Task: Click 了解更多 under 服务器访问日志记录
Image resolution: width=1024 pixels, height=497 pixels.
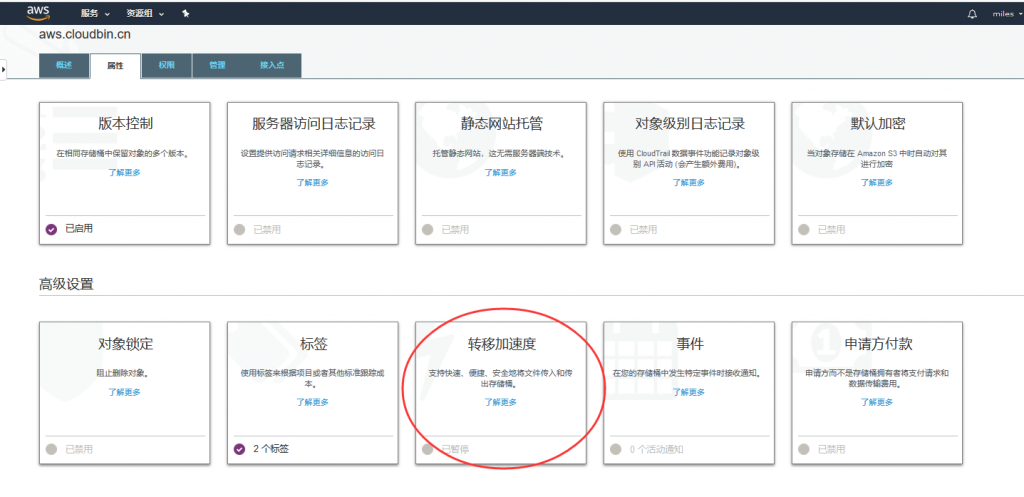Action: click(313, 182)
